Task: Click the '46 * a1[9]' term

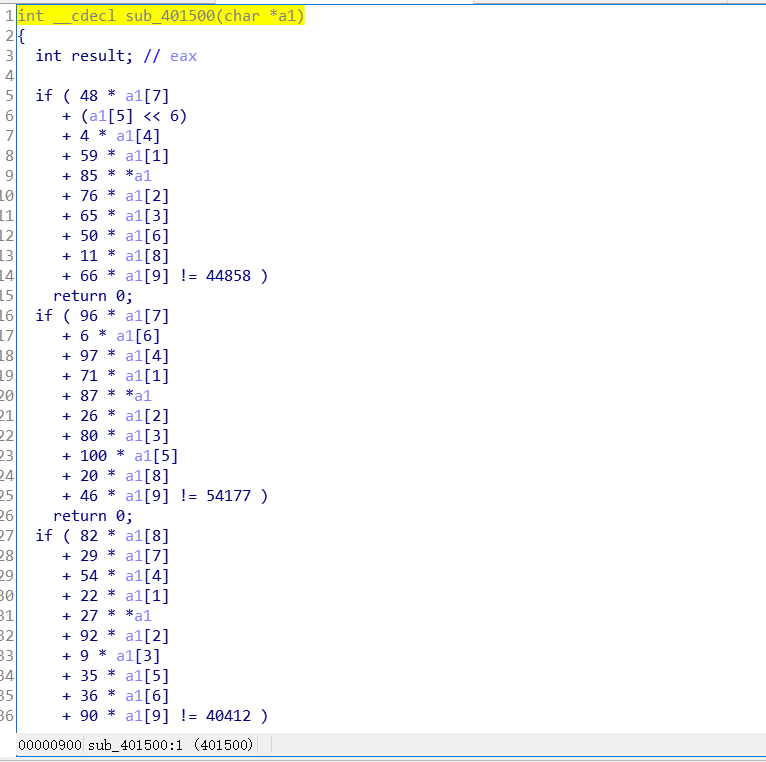Action: click(x=125, y=496)
